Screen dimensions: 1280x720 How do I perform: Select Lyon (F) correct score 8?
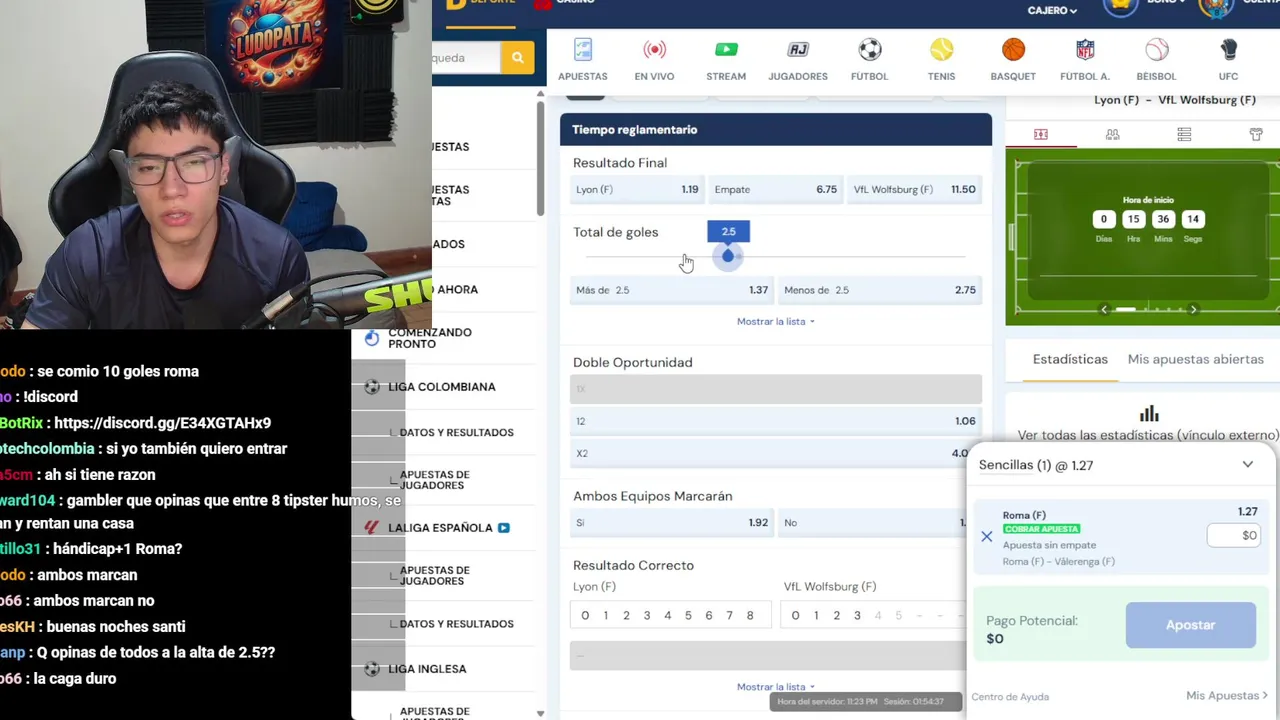point(750,615)
